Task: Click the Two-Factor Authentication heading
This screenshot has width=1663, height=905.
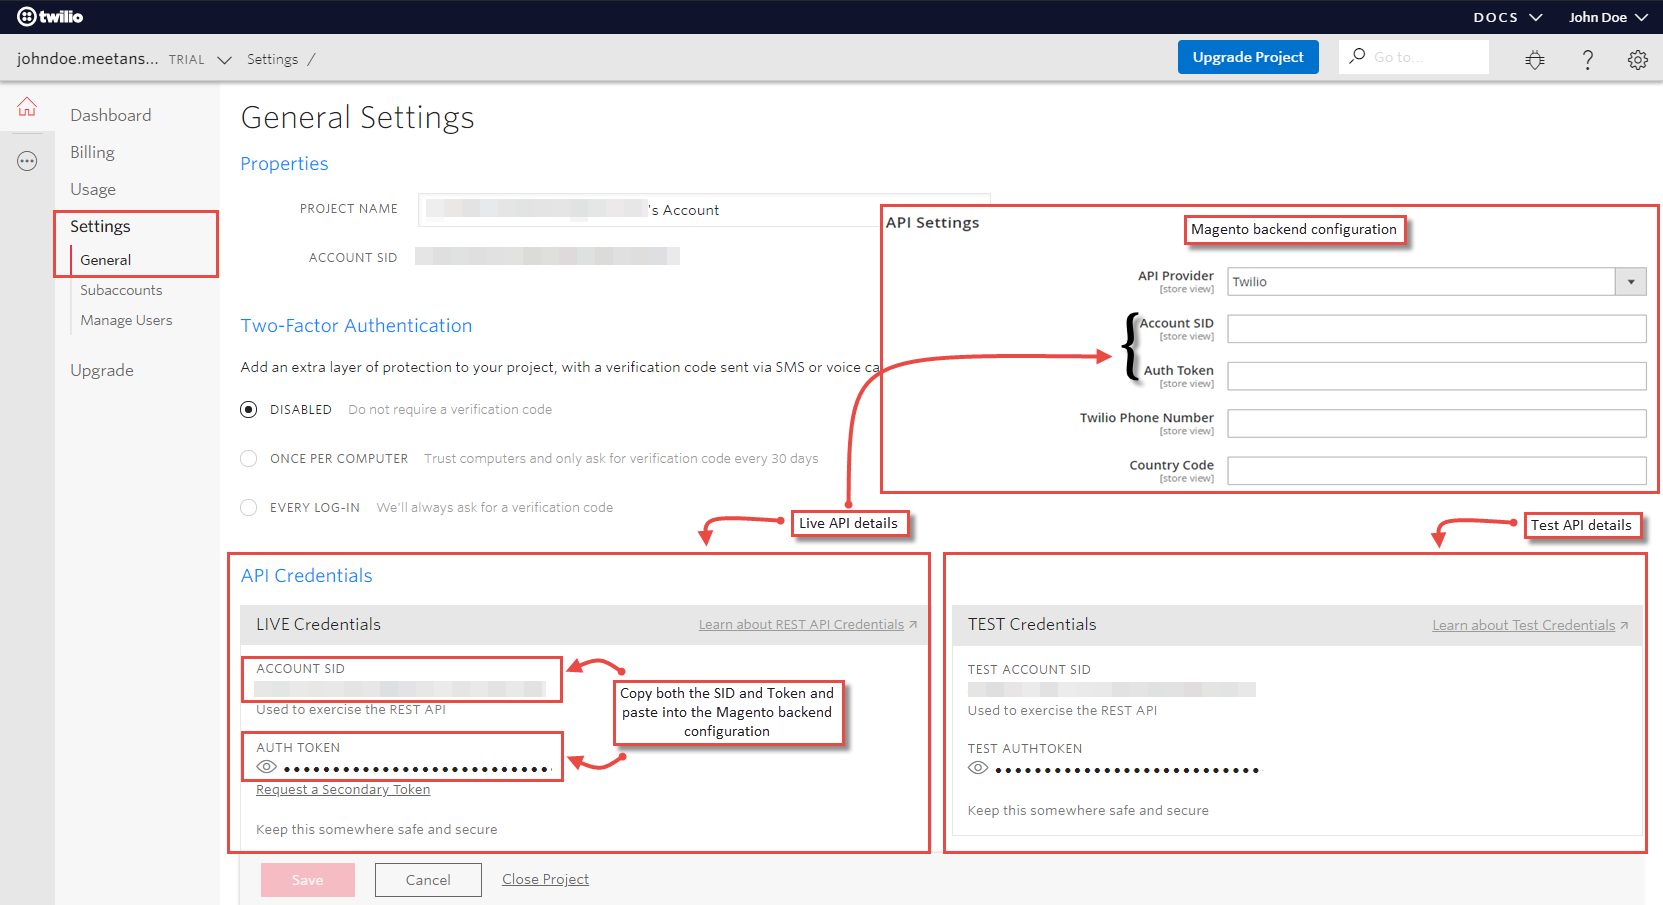Action: tap(356, 326)
